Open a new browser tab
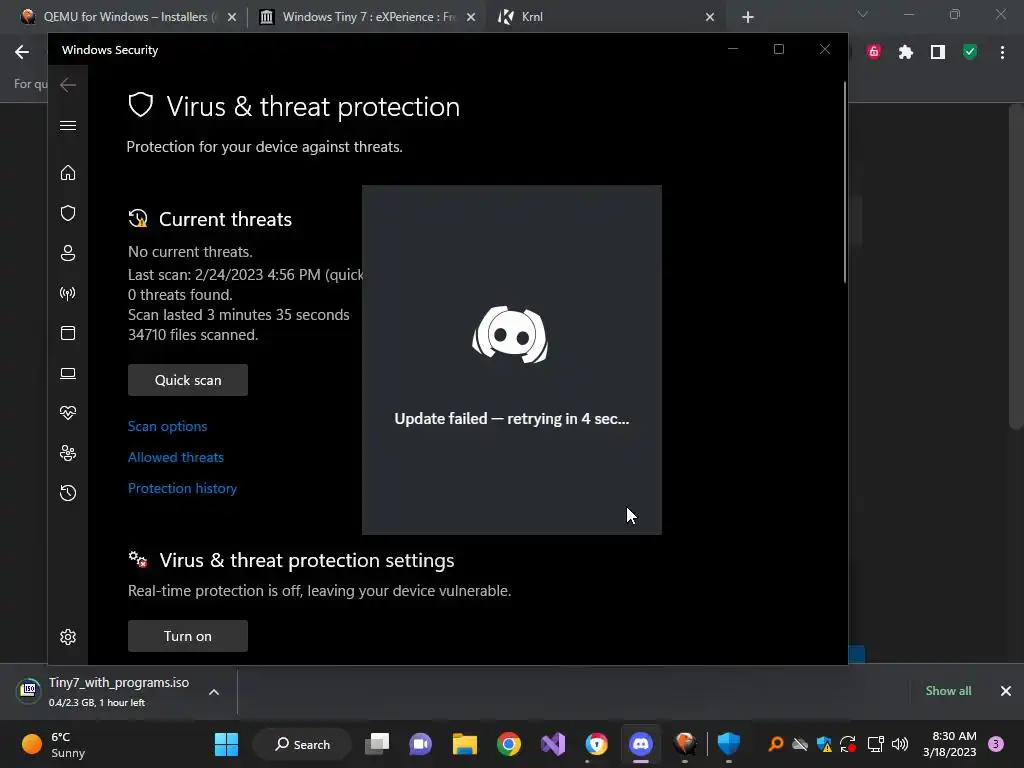The width and height of the screenshot is (1024, 768). (x=748, y=18)
